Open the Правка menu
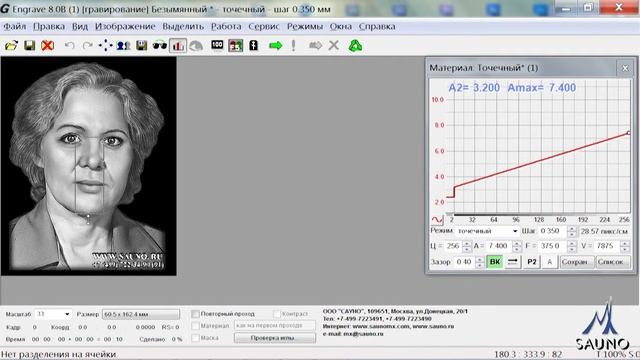The width and height of the screenshot is (640, 360). [x=49, y=27]
